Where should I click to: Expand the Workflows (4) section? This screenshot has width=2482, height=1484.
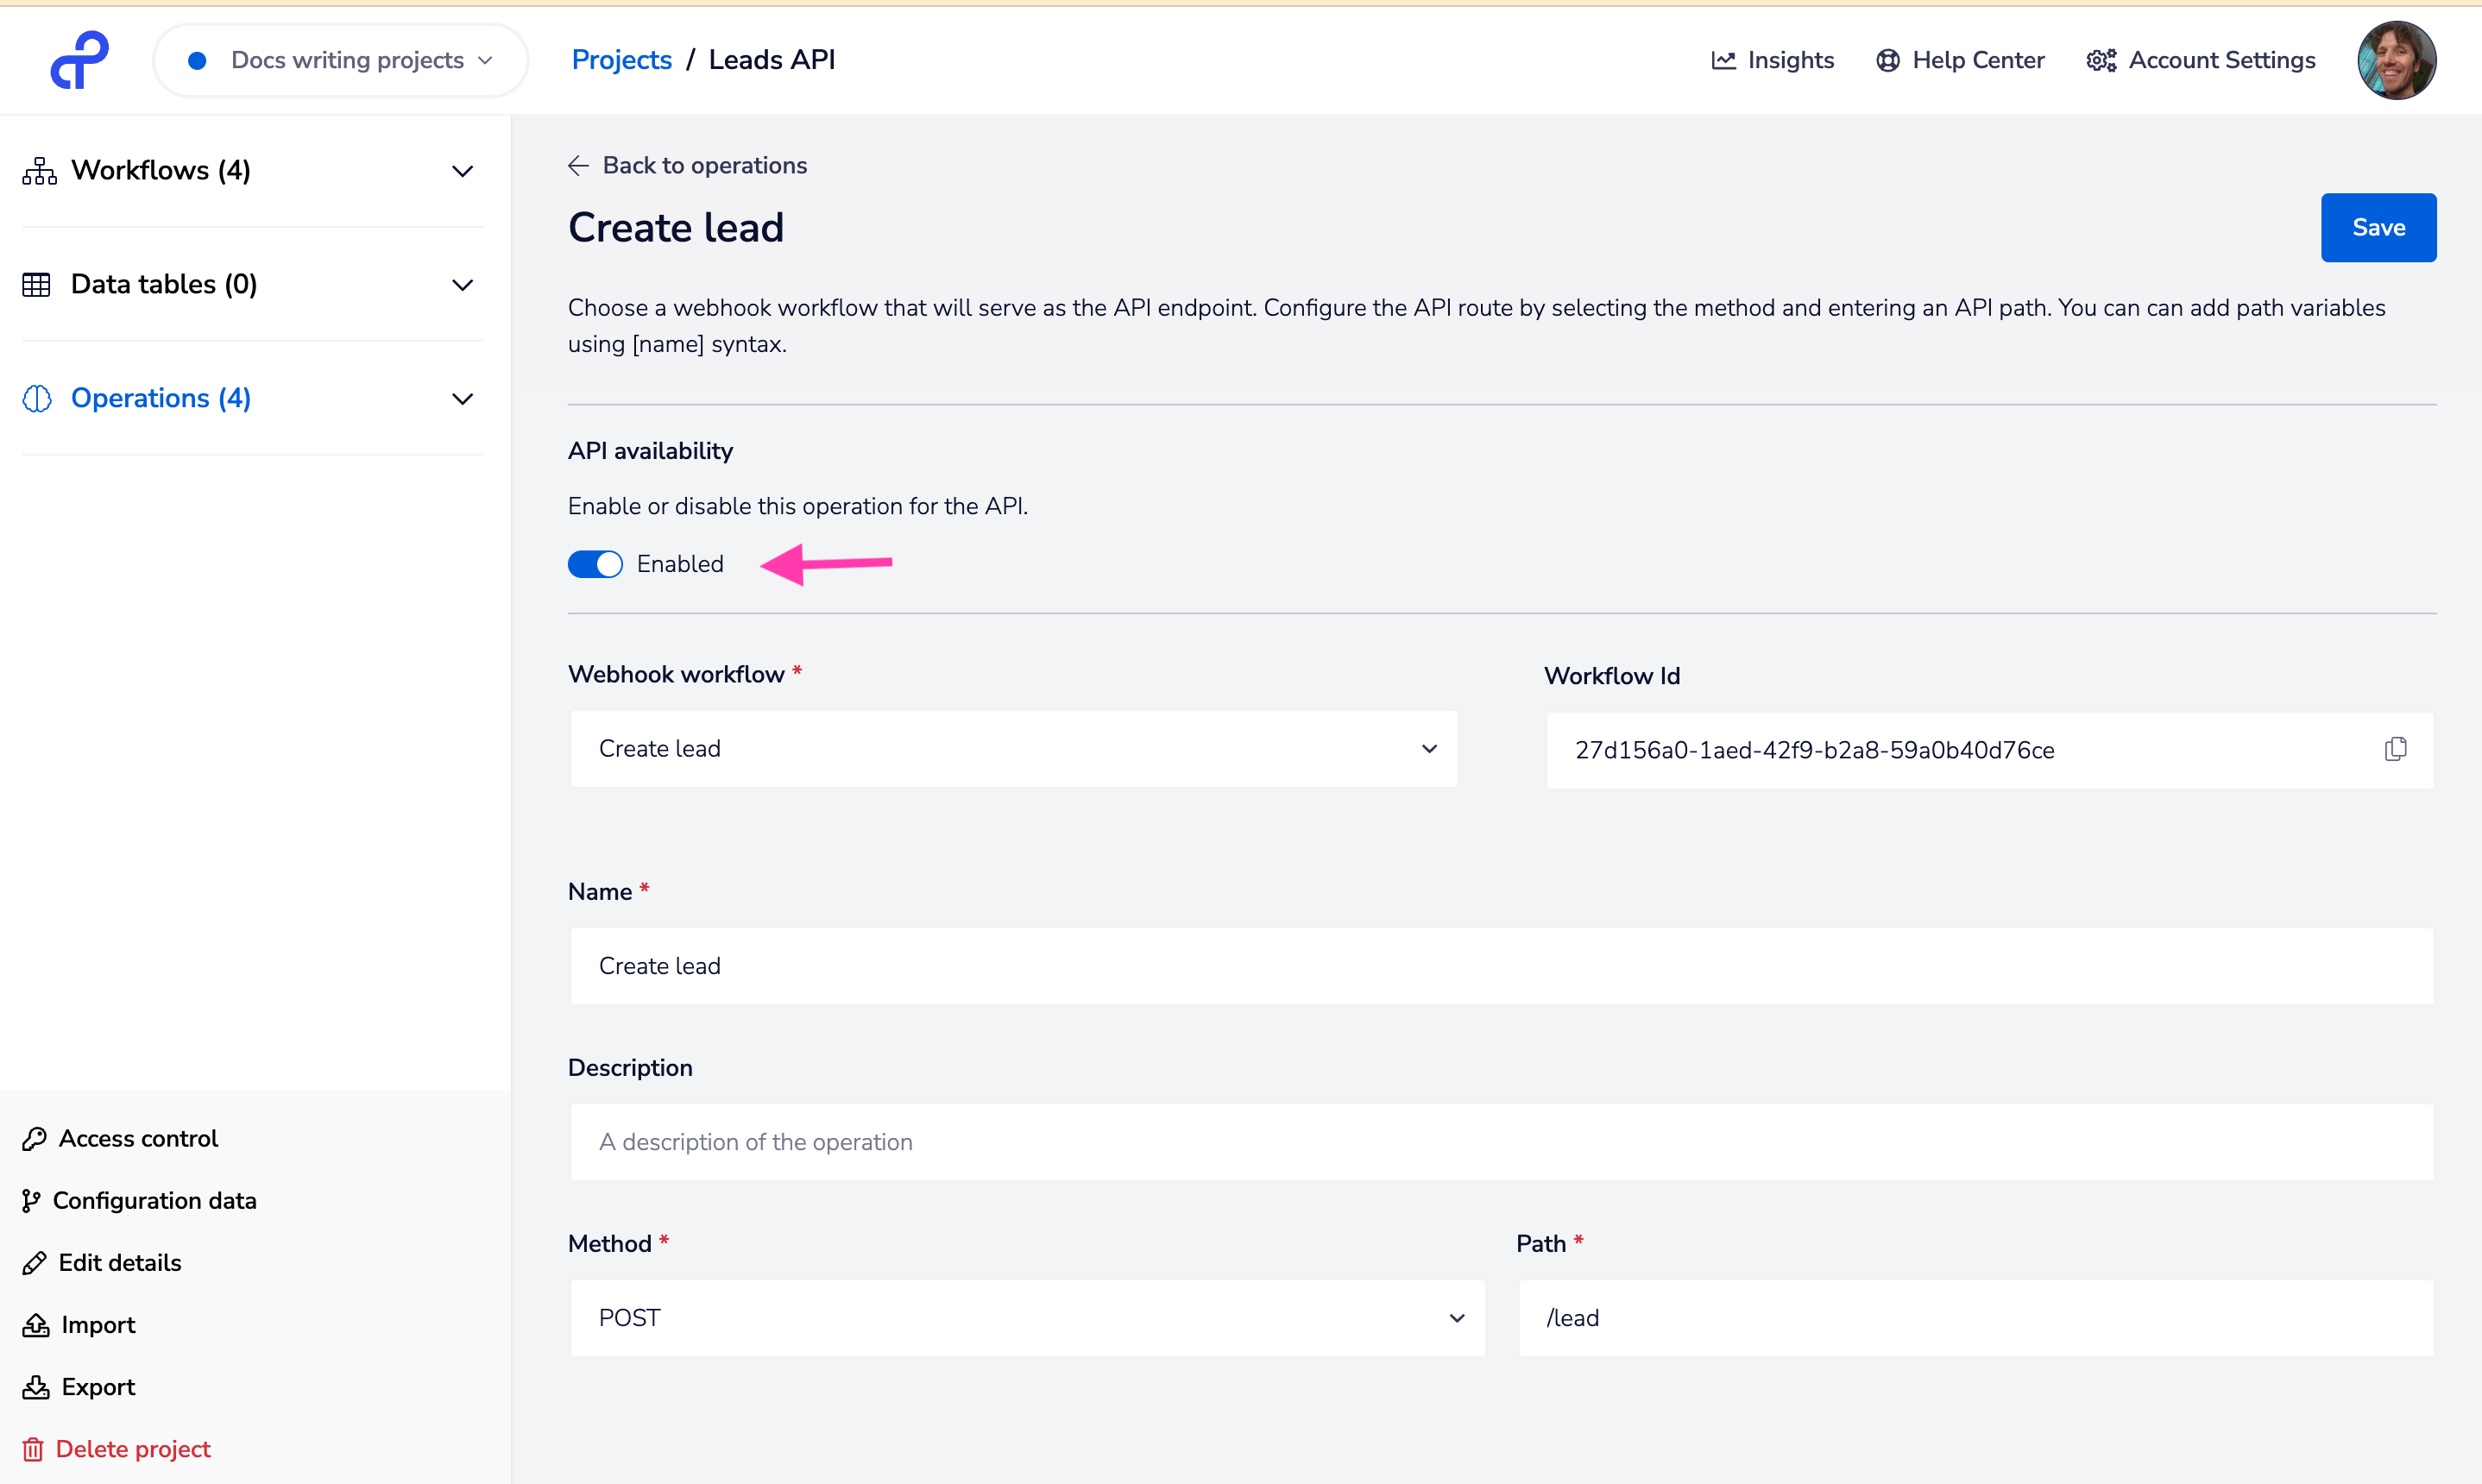pos(462,171)
